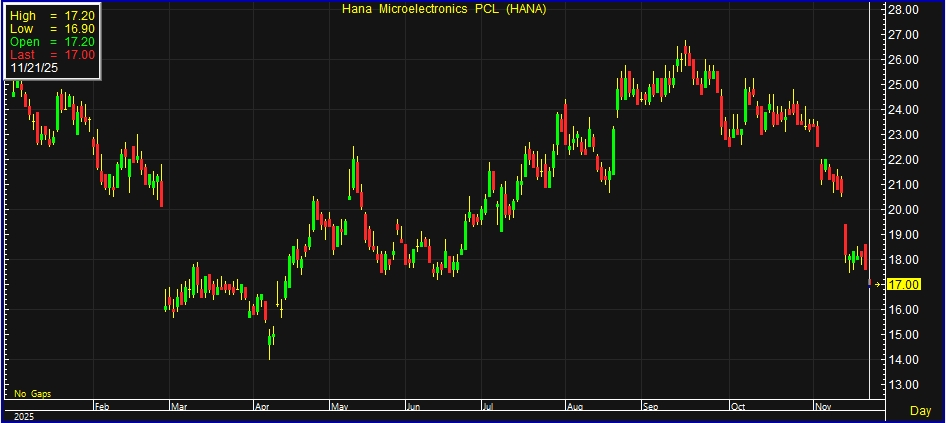Click the Feb label on the time axis
The width and height of the screenshot is (946, 423).
(x=100, y=407)
